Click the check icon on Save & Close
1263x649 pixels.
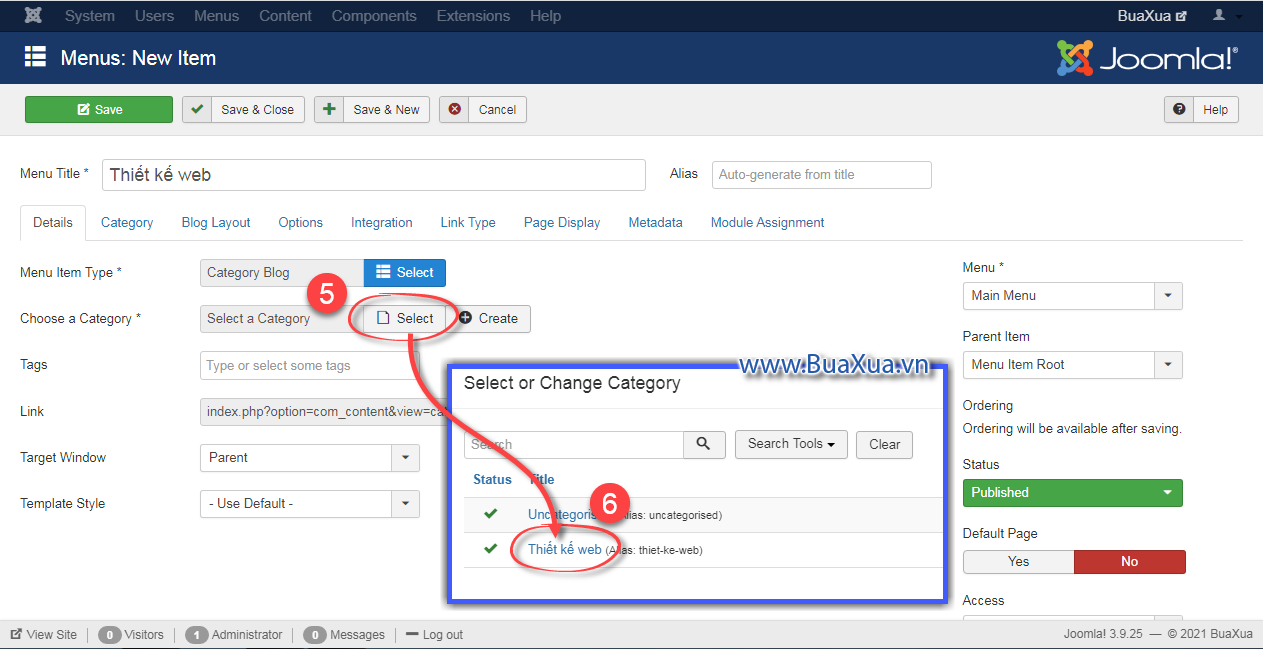pos(197,109)
